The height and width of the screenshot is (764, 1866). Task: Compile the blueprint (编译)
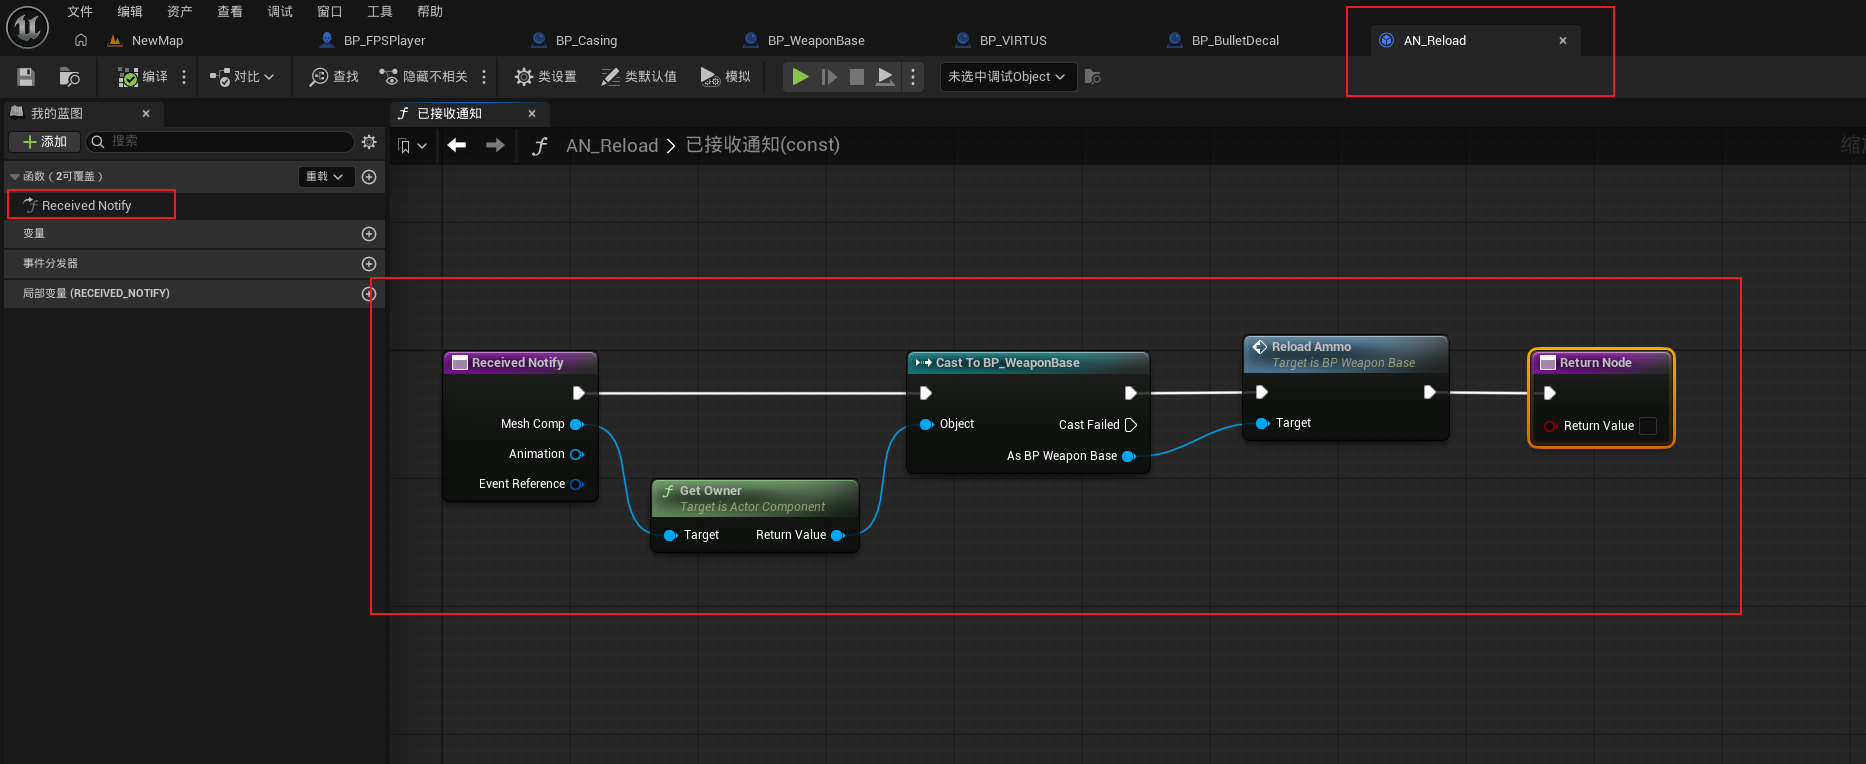point(143,77)
